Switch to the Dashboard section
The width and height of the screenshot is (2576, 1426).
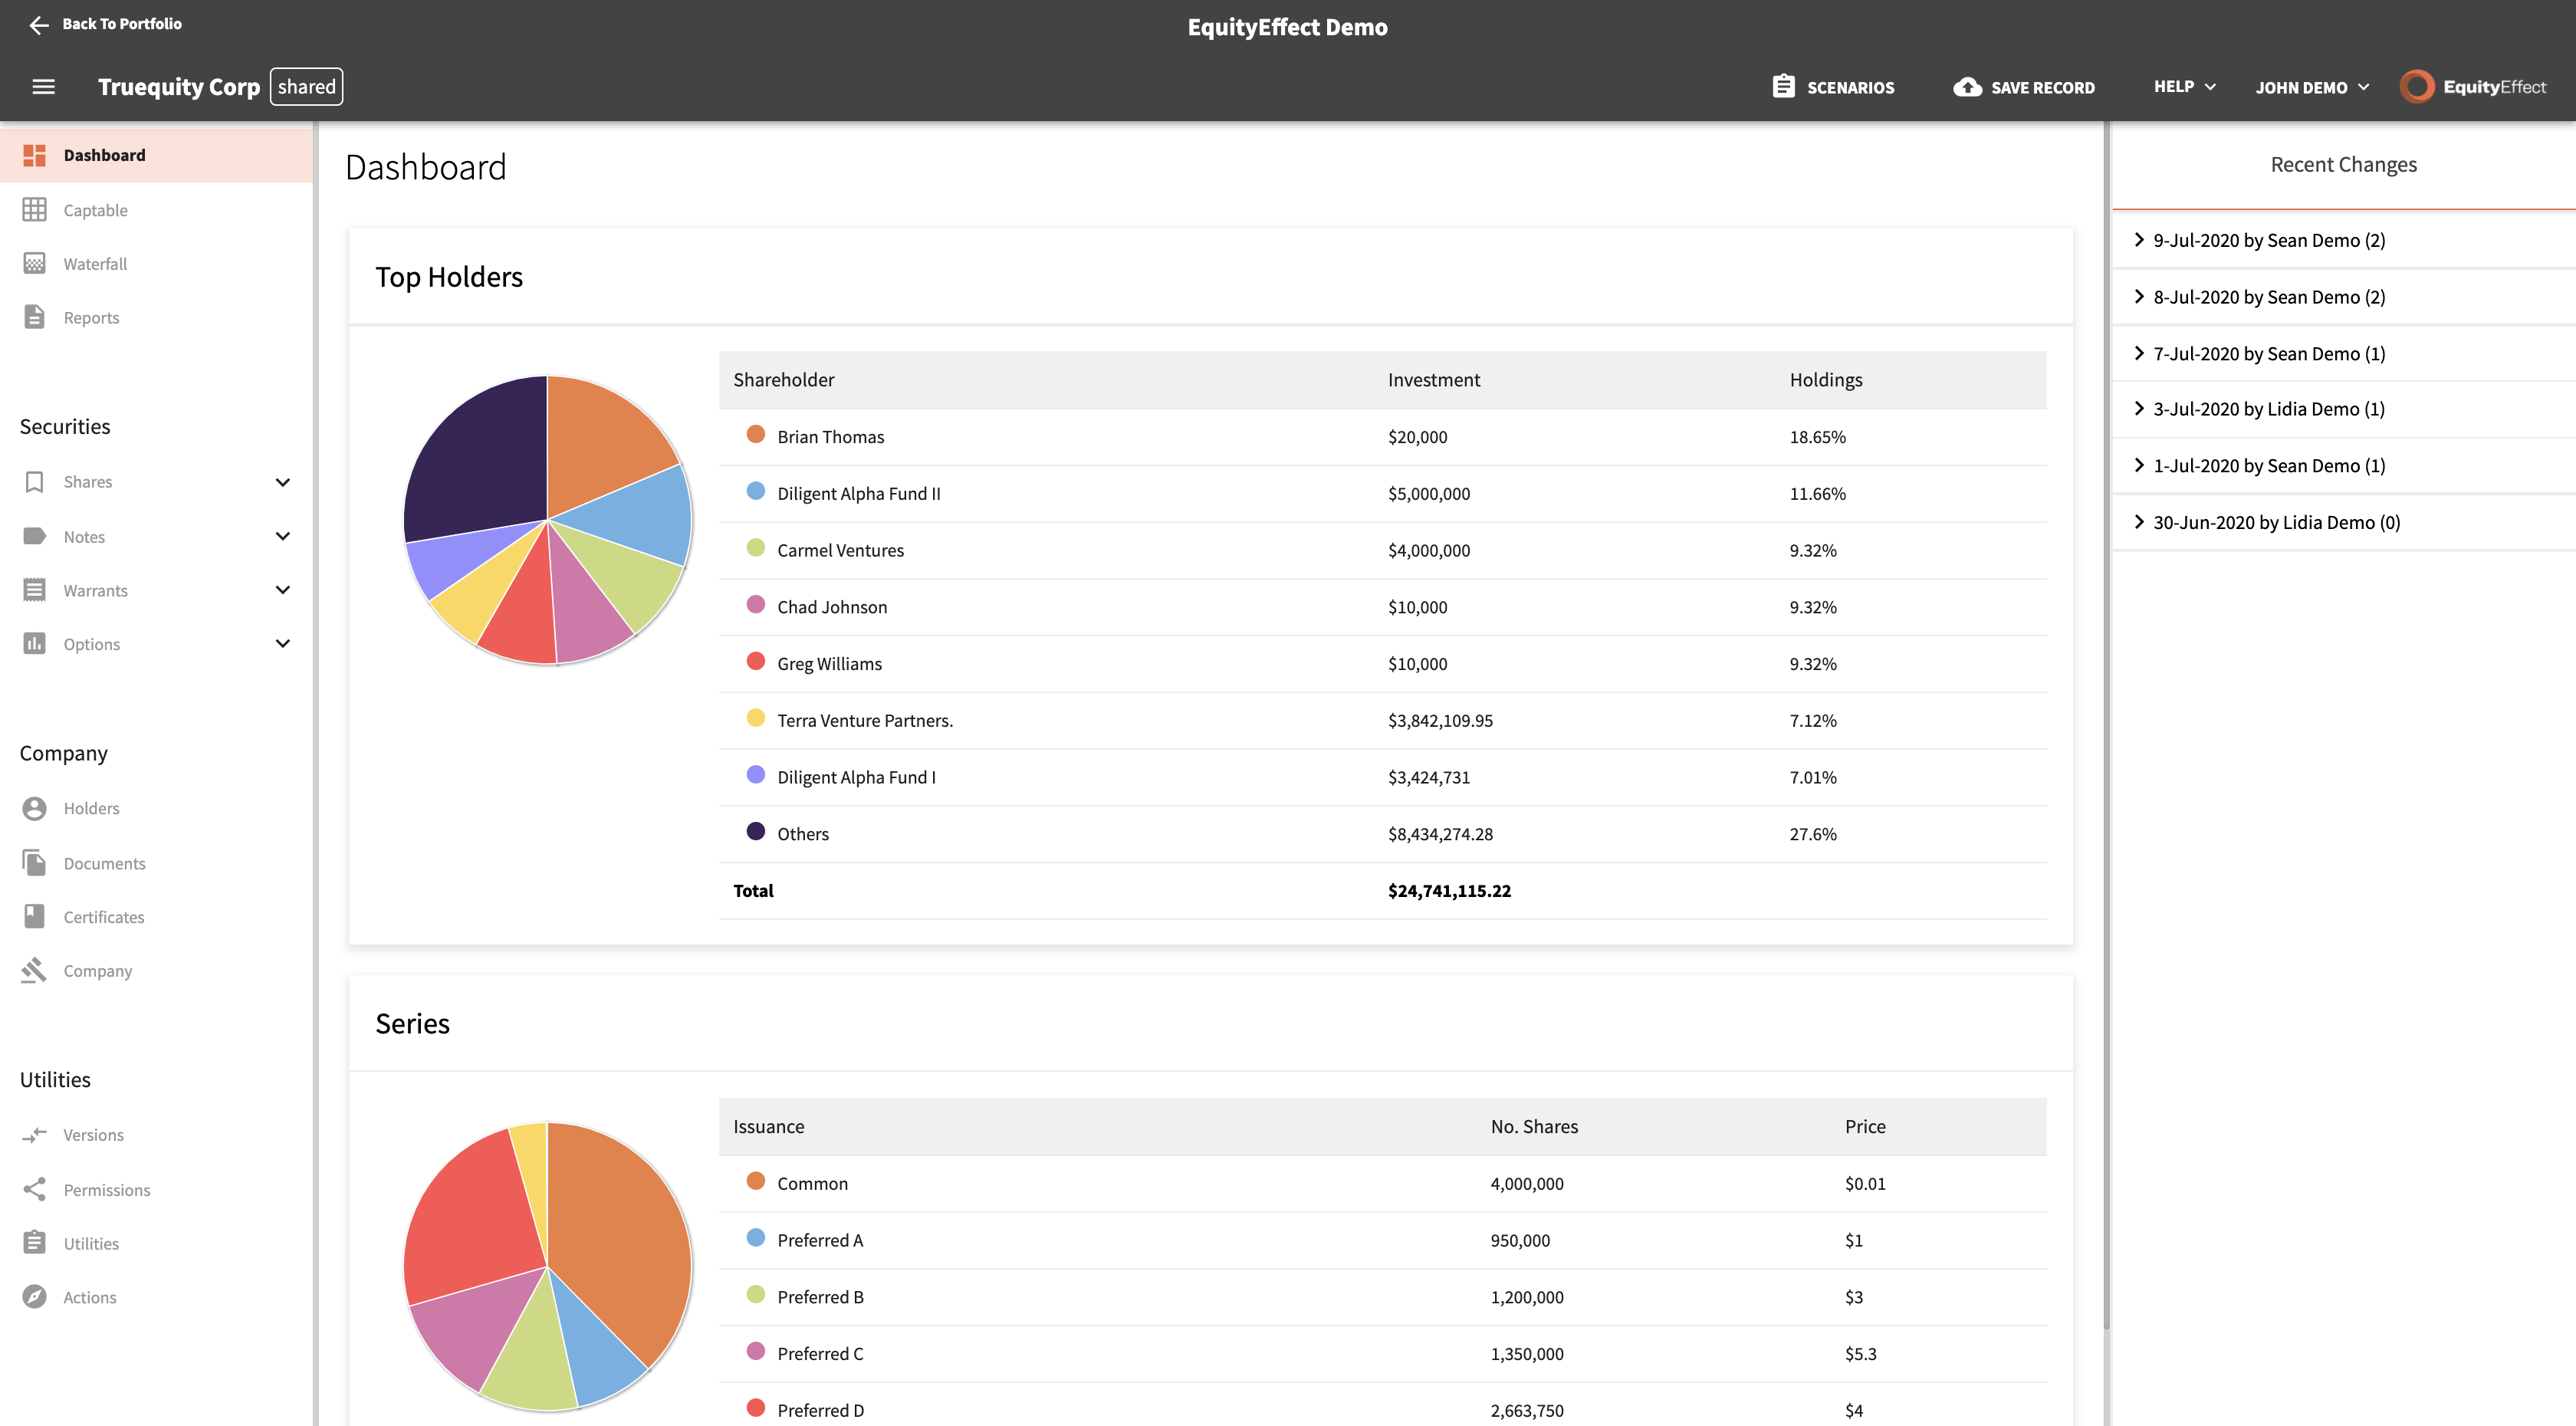tap(104, 155)
